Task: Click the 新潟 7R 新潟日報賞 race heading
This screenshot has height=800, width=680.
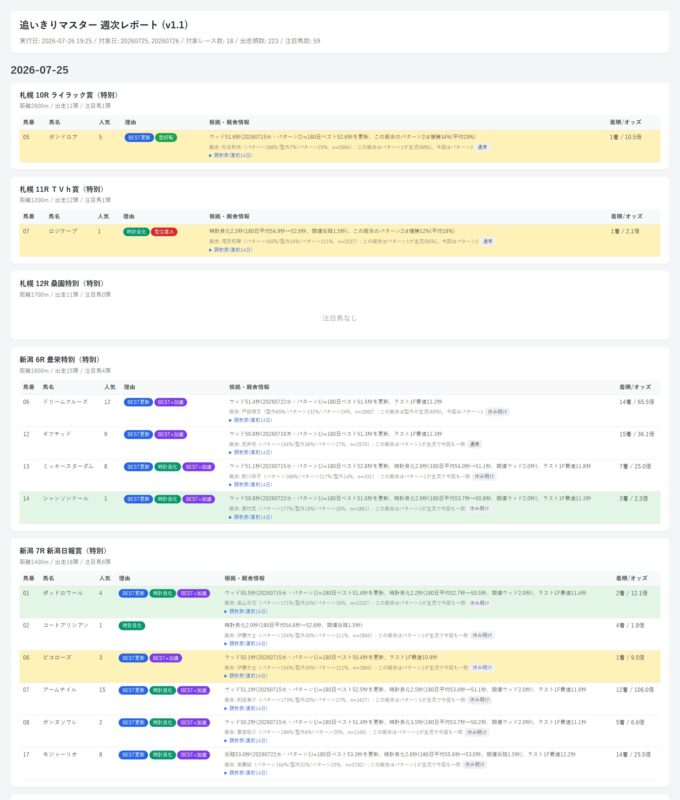Action: click(63, 551)
